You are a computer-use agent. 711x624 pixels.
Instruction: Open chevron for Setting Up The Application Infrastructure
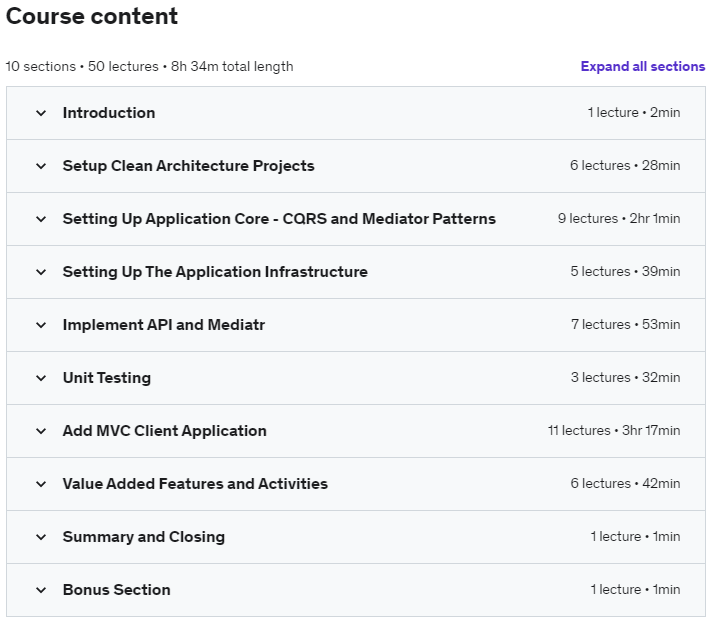coord(41,272)
